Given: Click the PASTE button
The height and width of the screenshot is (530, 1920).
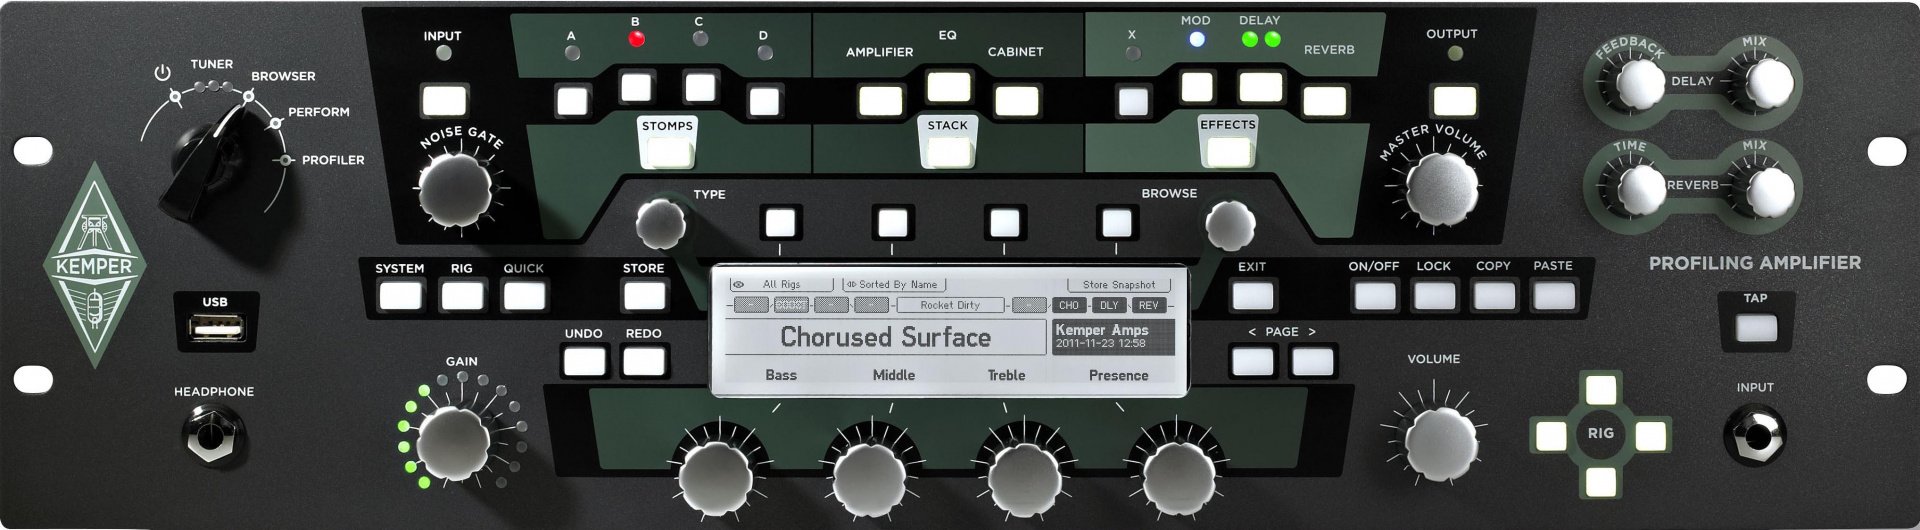Looking at the screenshot, I should (x=1554, y=295).
